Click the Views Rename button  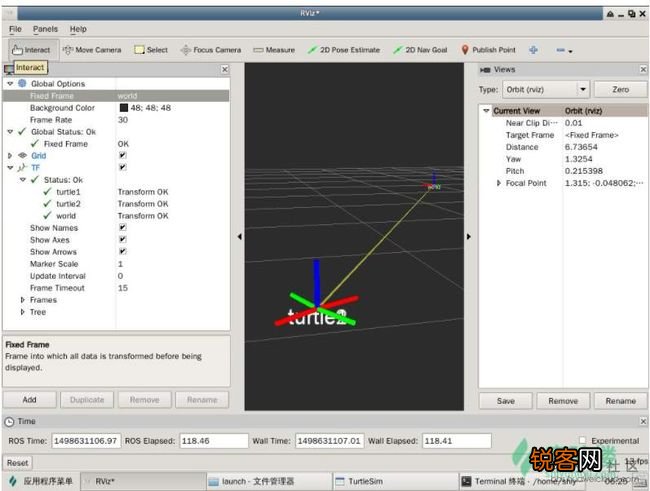(x=621, y=401)
